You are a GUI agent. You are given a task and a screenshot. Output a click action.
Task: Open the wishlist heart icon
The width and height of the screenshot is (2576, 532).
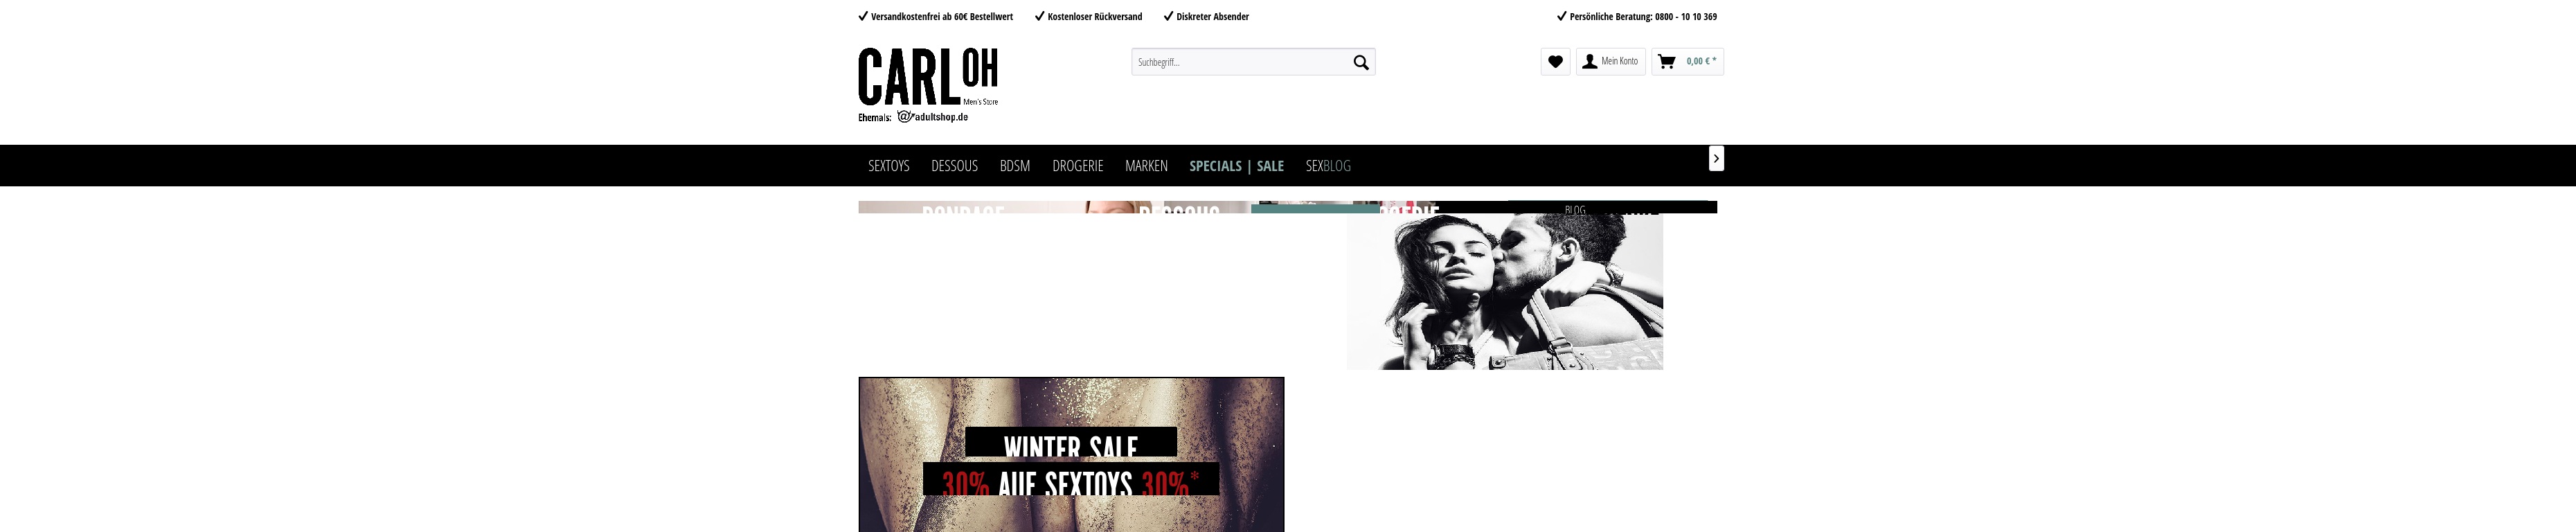pyautogui.click(x=1555, y=62)
